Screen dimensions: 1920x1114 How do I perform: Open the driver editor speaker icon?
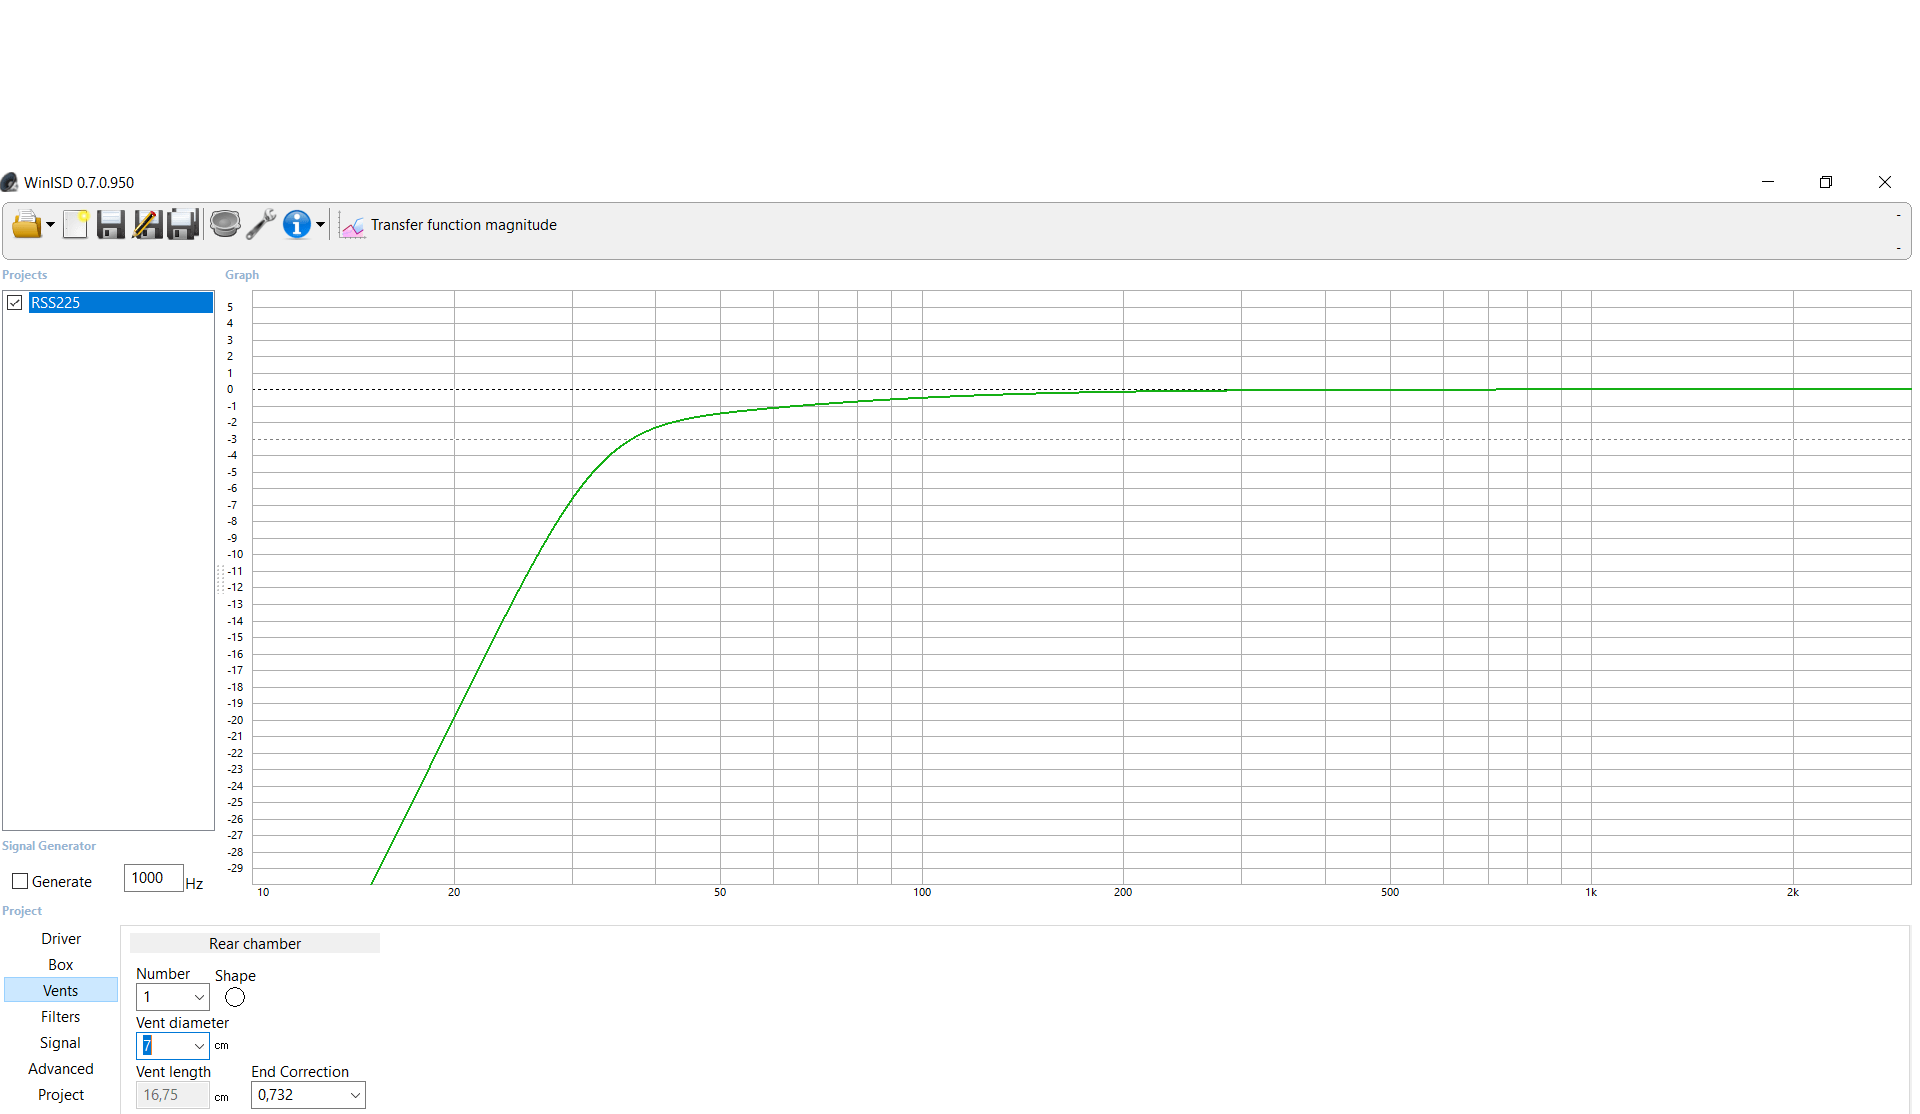coord(225,224)
